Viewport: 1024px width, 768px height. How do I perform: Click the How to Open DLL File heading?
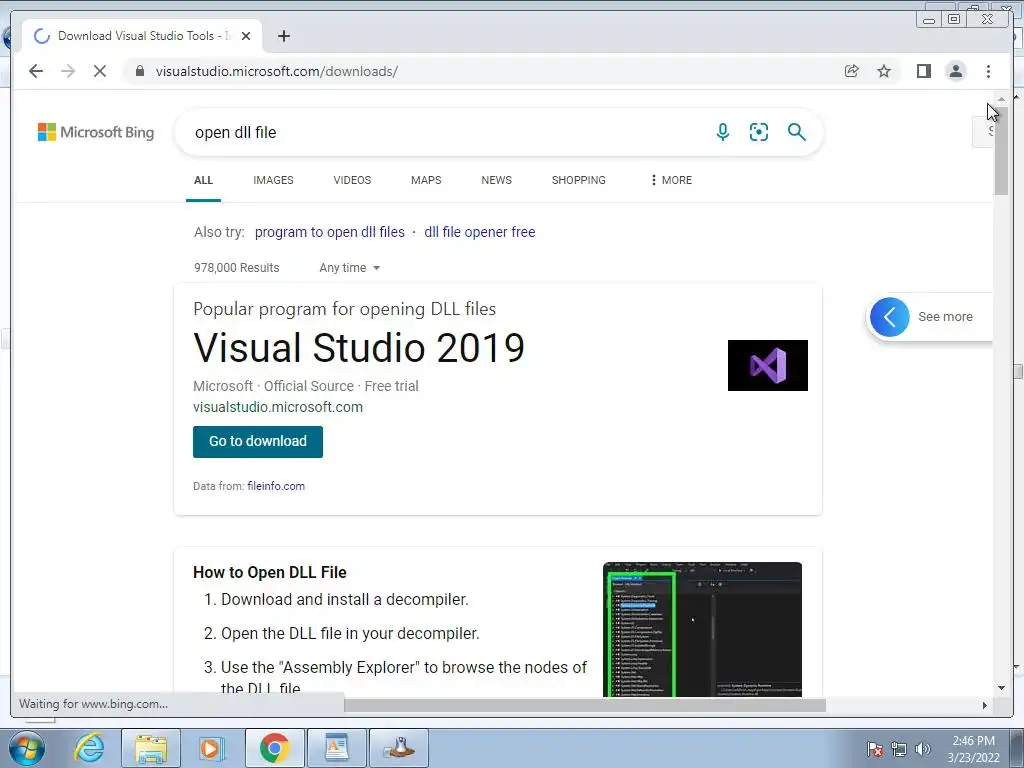tap(270, 572)
